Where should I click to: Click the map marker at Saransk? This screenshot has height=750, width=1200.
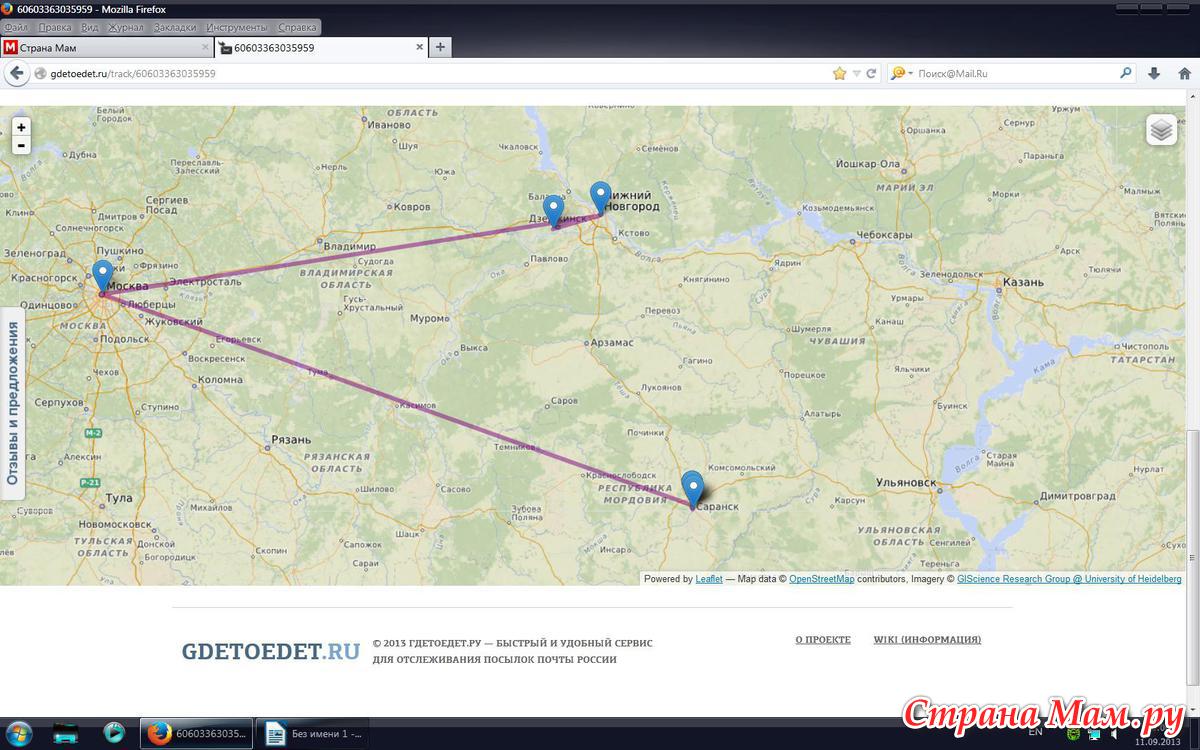[692, 489]
